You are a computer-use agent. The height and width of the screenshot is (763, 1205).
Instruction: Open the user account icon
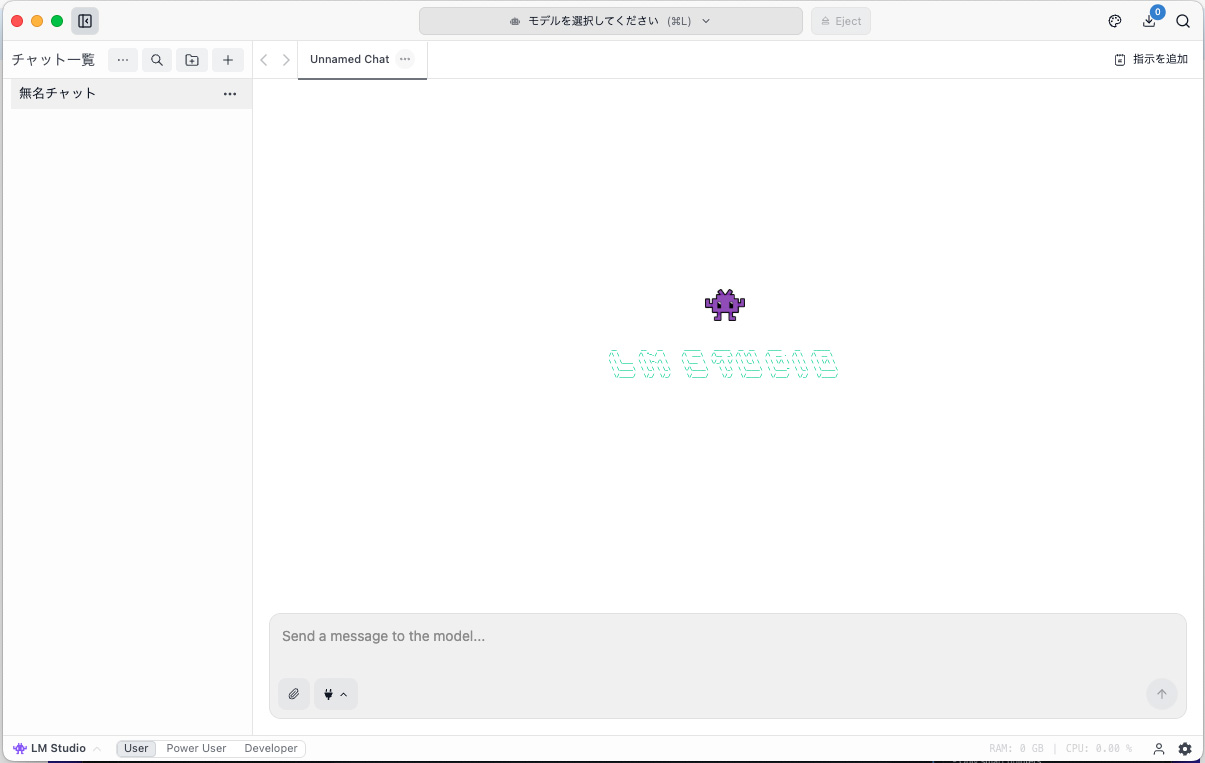pyautogui.click(x=1159, y=748)
